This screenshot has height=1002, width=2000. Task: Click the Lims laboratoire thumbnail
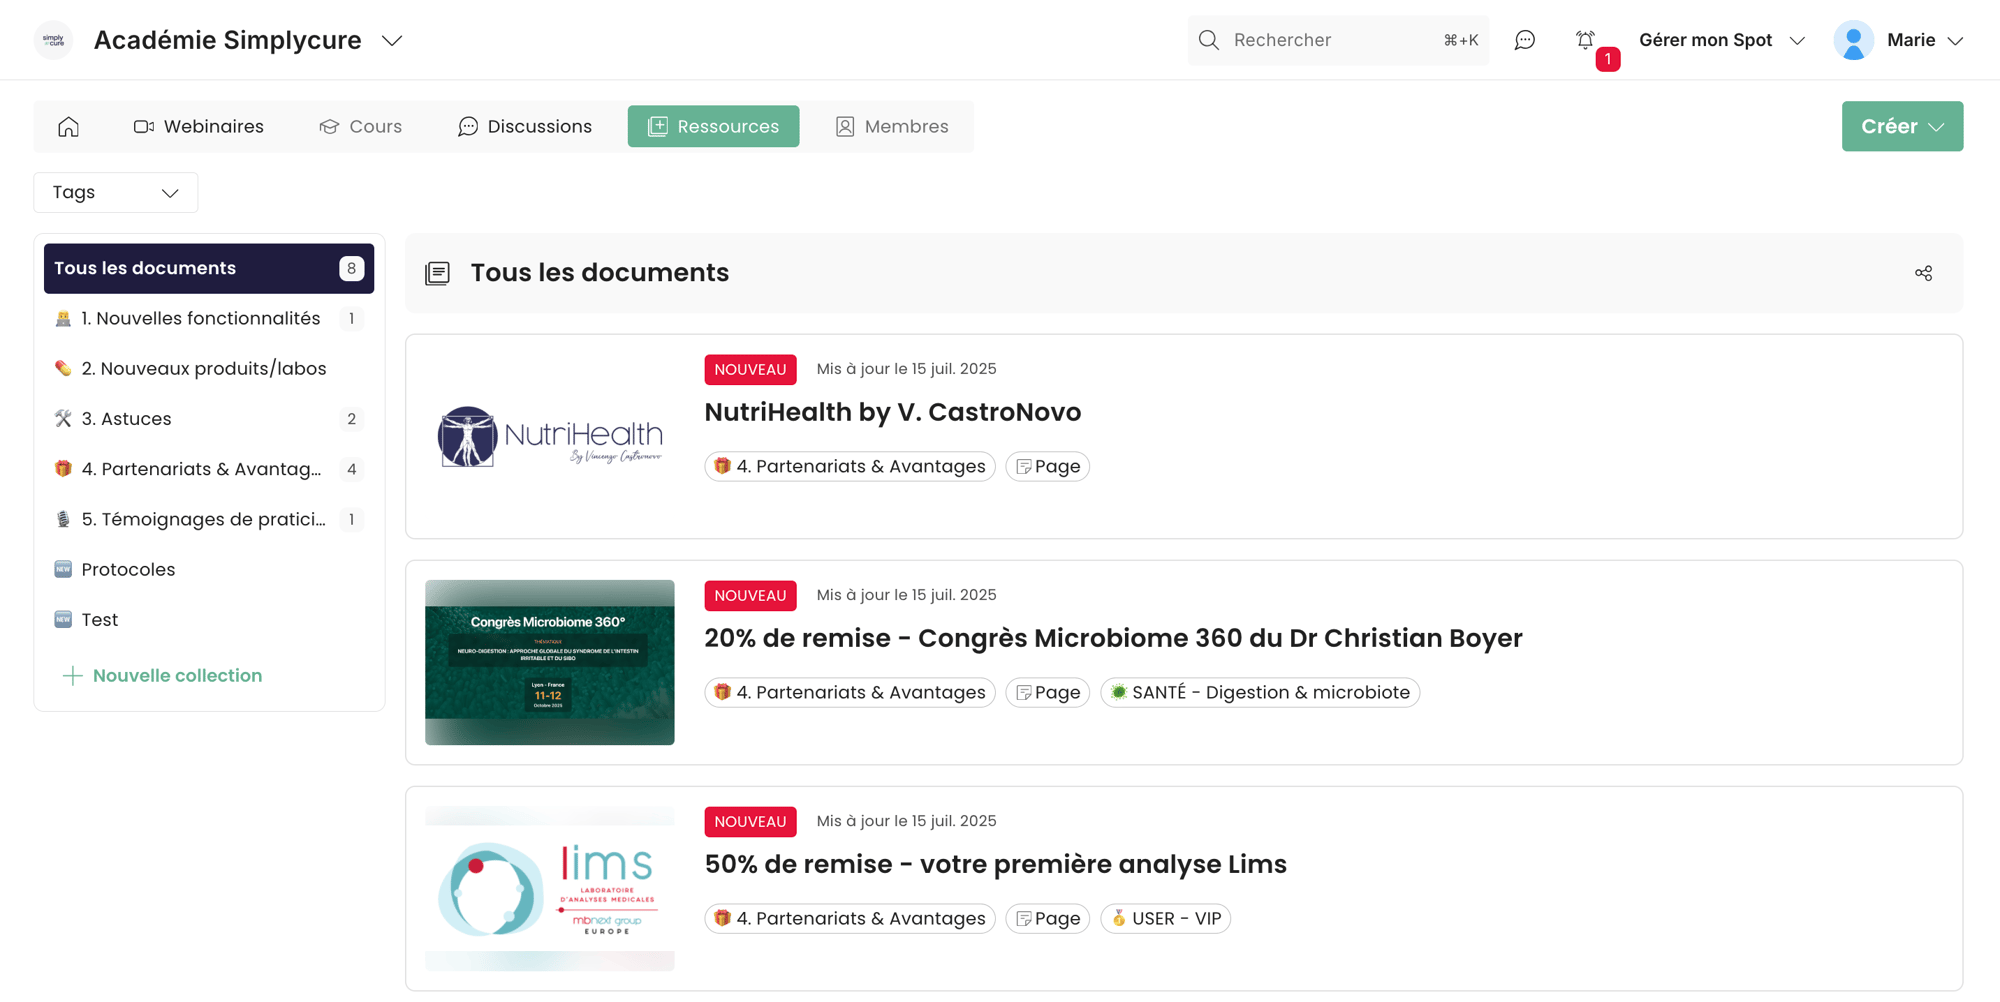(549, 888)
